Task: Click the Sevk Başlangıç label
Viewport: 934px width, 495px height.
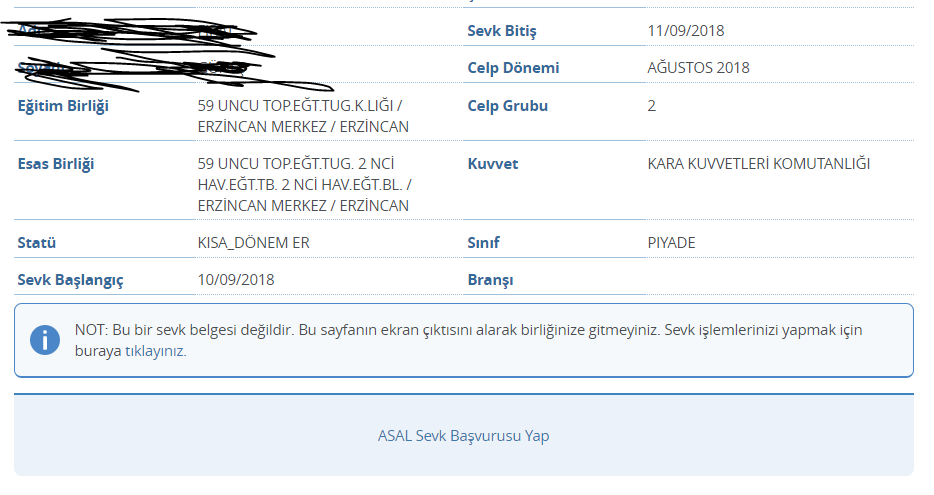Action: point(70,280)
